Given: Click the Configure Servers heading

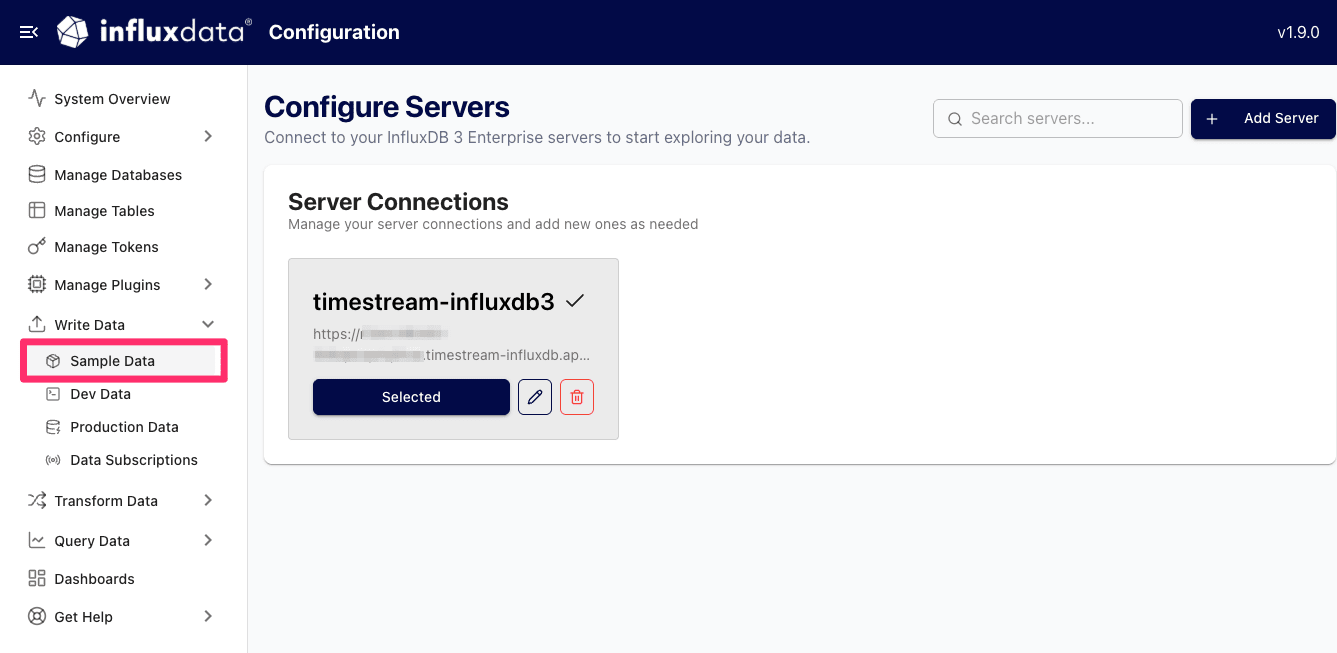Looking at the screenshot, I should tap(387, 107).
